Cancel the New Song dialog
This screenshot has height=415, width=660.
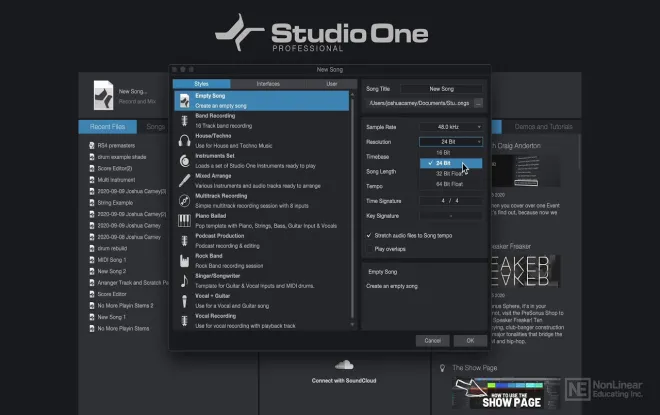click(x=433, y=341)
